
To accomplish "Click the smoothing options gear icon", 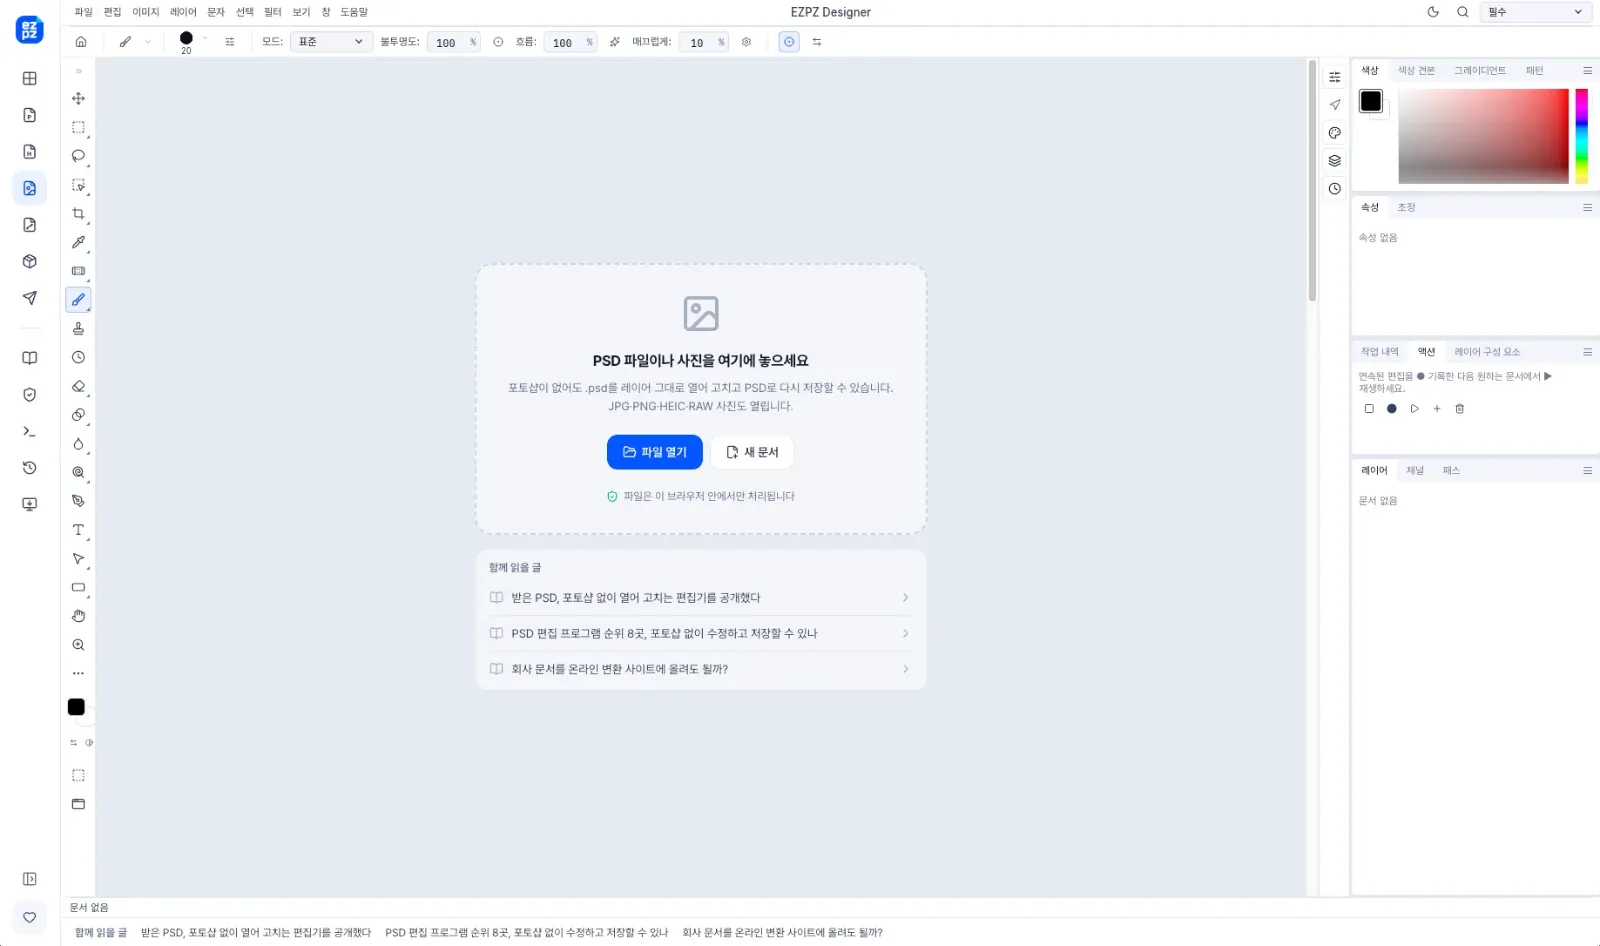I will pyautogui.click(x=746, y=42).
